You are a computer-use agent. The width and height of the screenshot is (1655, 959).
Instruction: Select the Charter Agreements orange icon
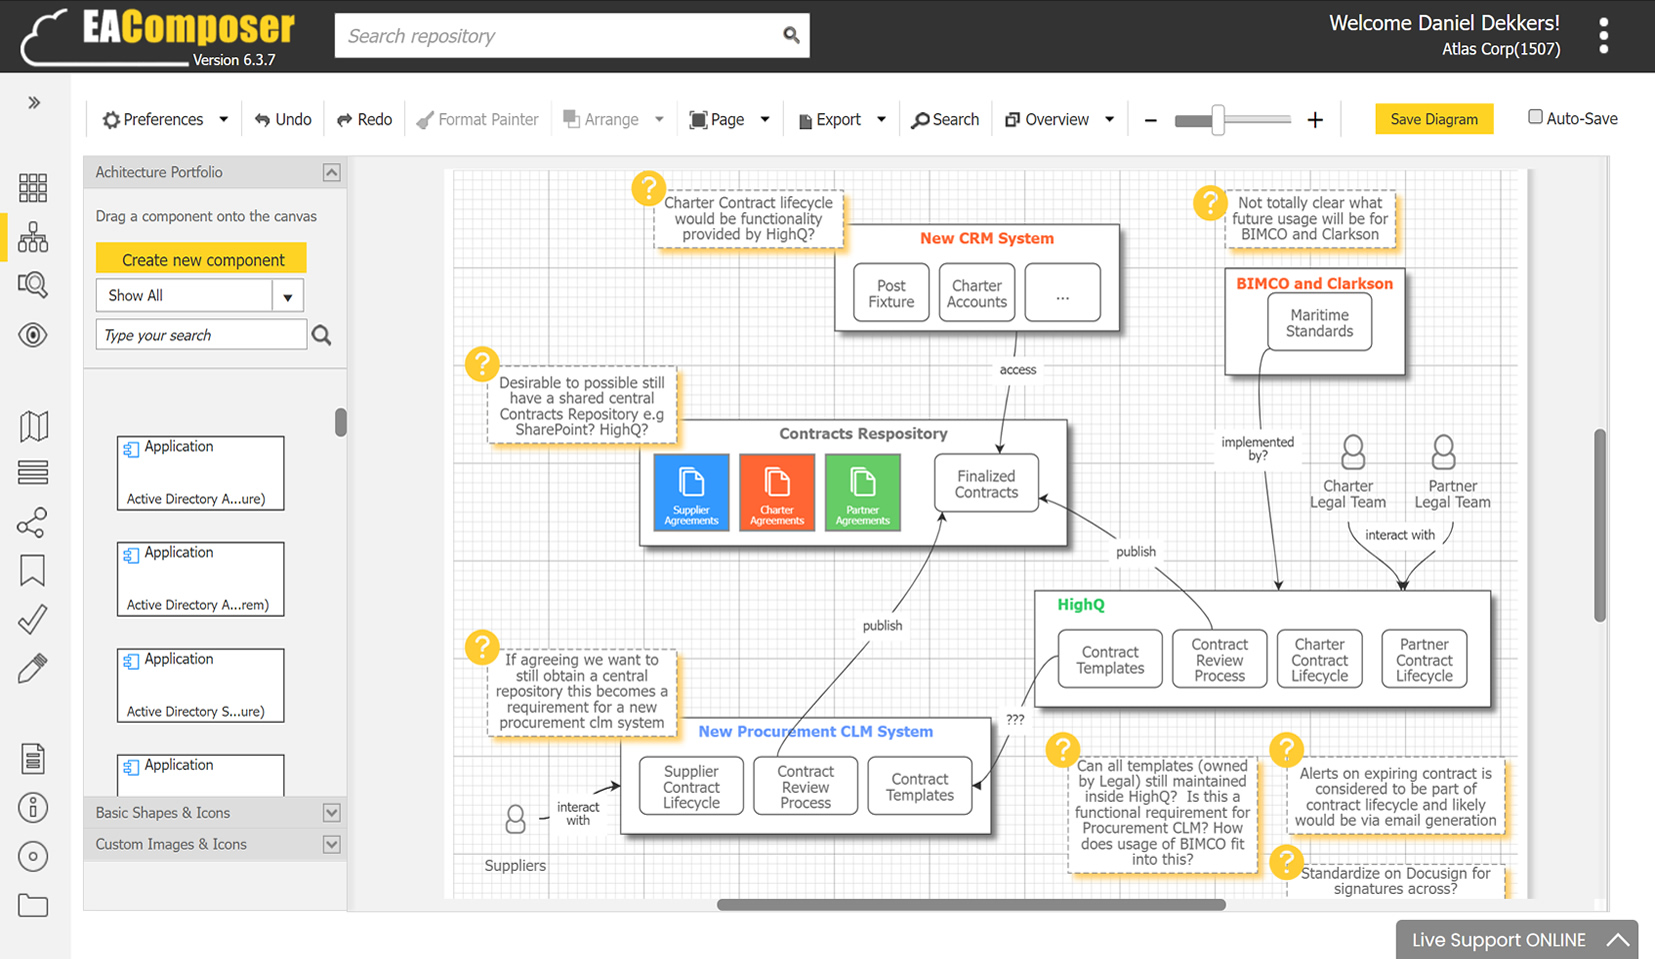[777, 491]
